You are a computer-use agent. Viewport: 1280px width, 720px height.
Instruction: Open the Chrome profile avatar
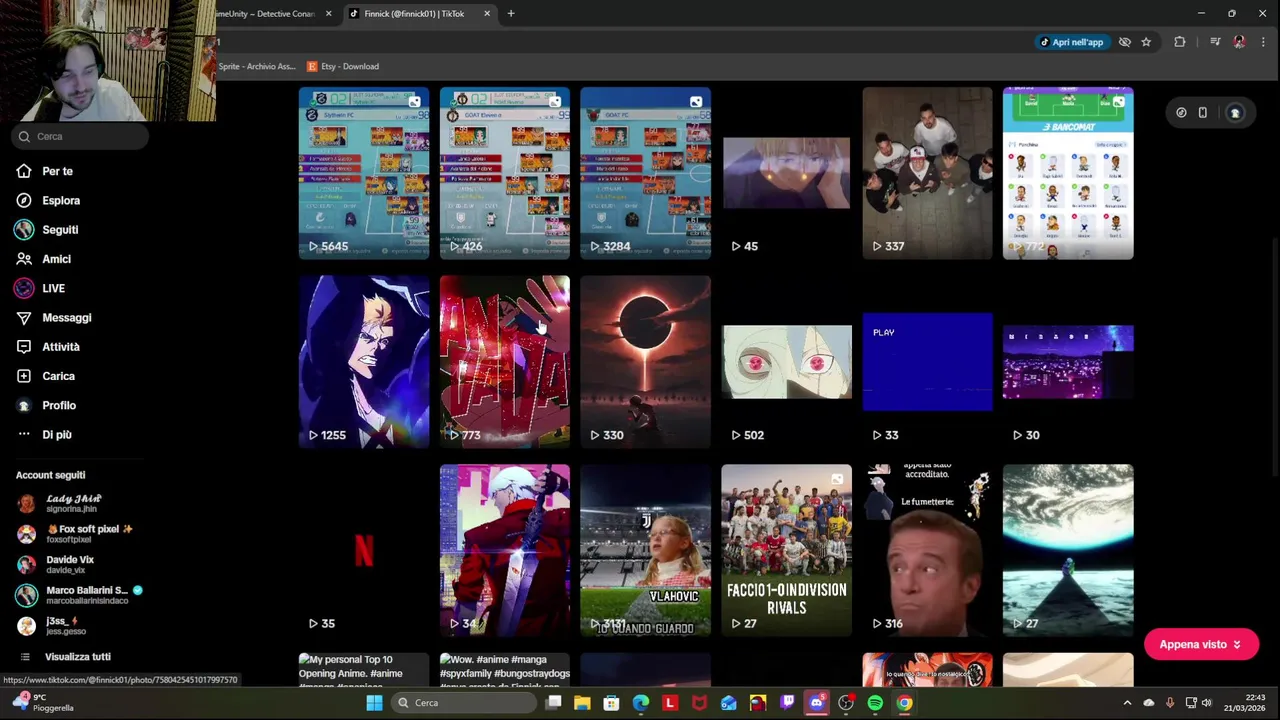1240,42
